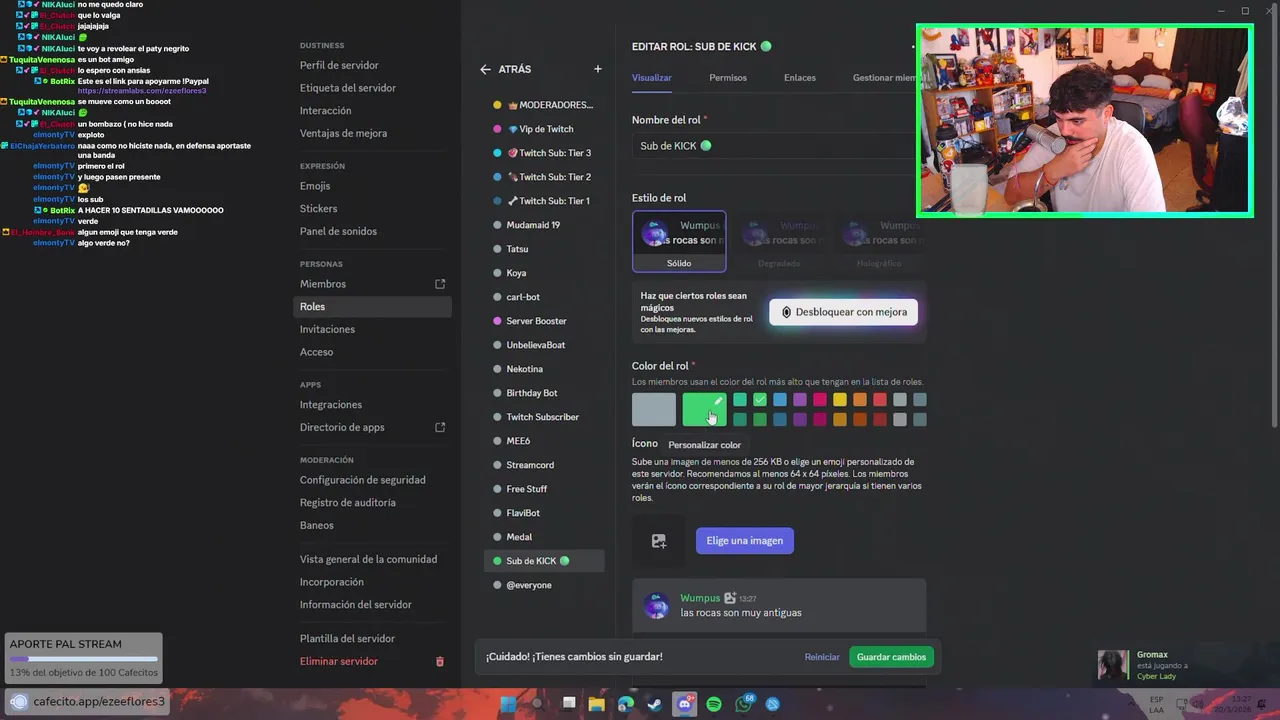Click the Discord taskbar icon
The height and width of the screenshot is (720, 1280).
tap(685, 704)
